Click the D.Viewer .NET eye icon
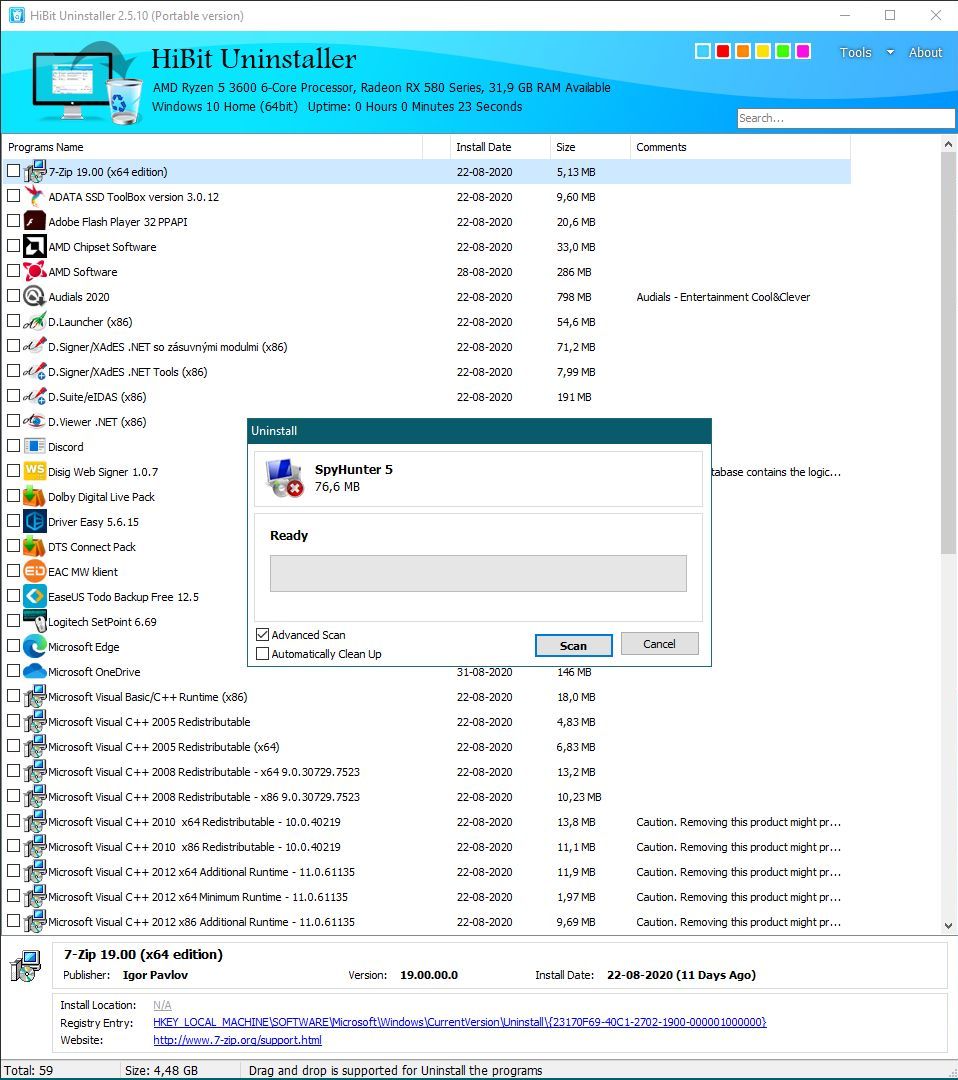Image resolution: width=958 pixels, height=1080 pixels. (34, 422)
